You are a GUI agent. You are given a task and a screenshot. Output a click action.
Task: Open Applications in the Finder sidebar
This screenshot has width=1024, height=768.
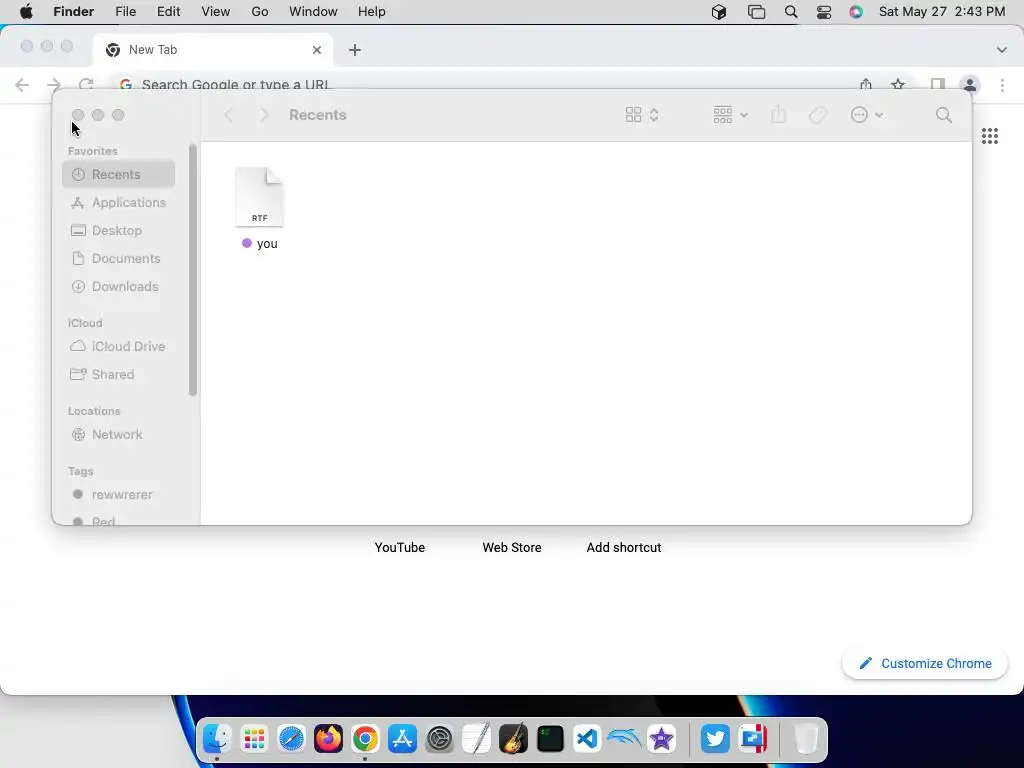pos(118,202)
